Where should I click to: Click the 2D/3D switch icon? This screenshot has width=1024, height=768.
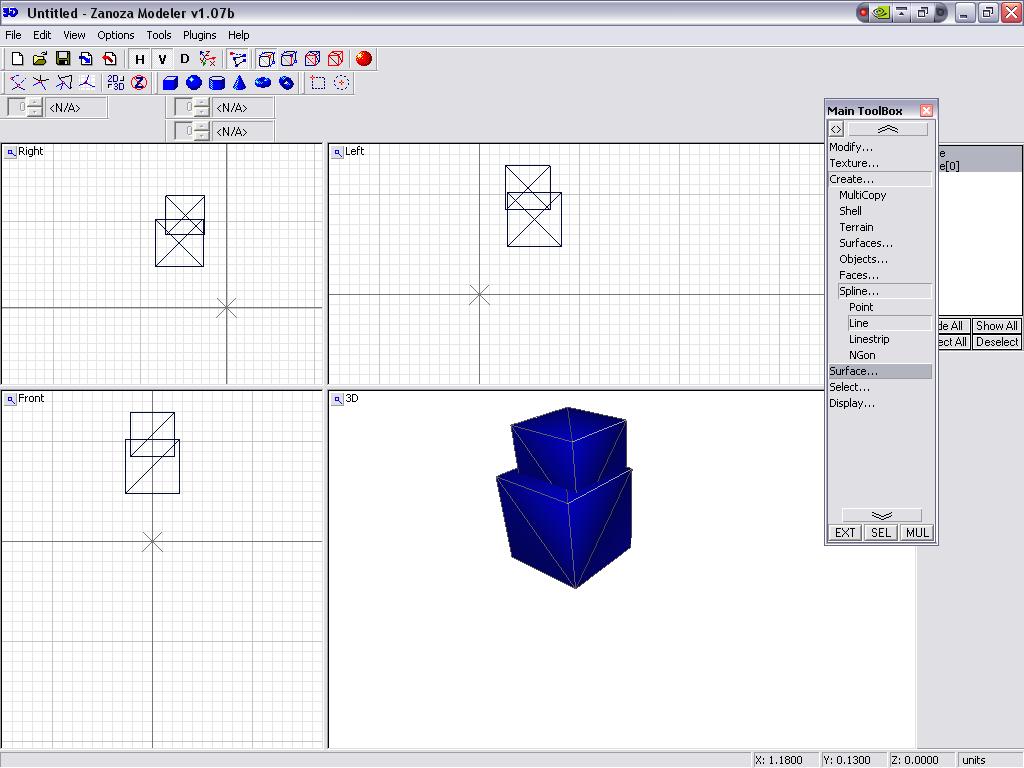click(116, 83)
